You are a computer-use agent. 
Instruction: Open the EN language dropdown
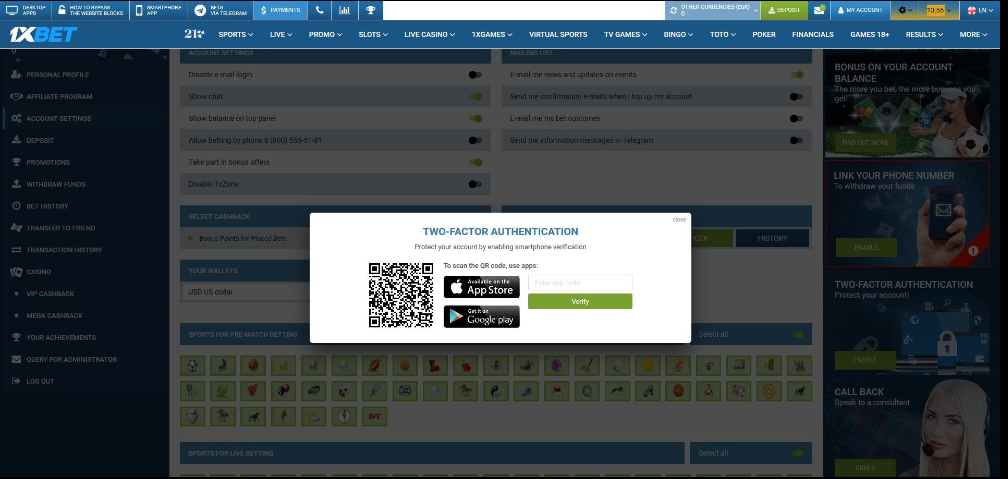(x=980, y=10)
